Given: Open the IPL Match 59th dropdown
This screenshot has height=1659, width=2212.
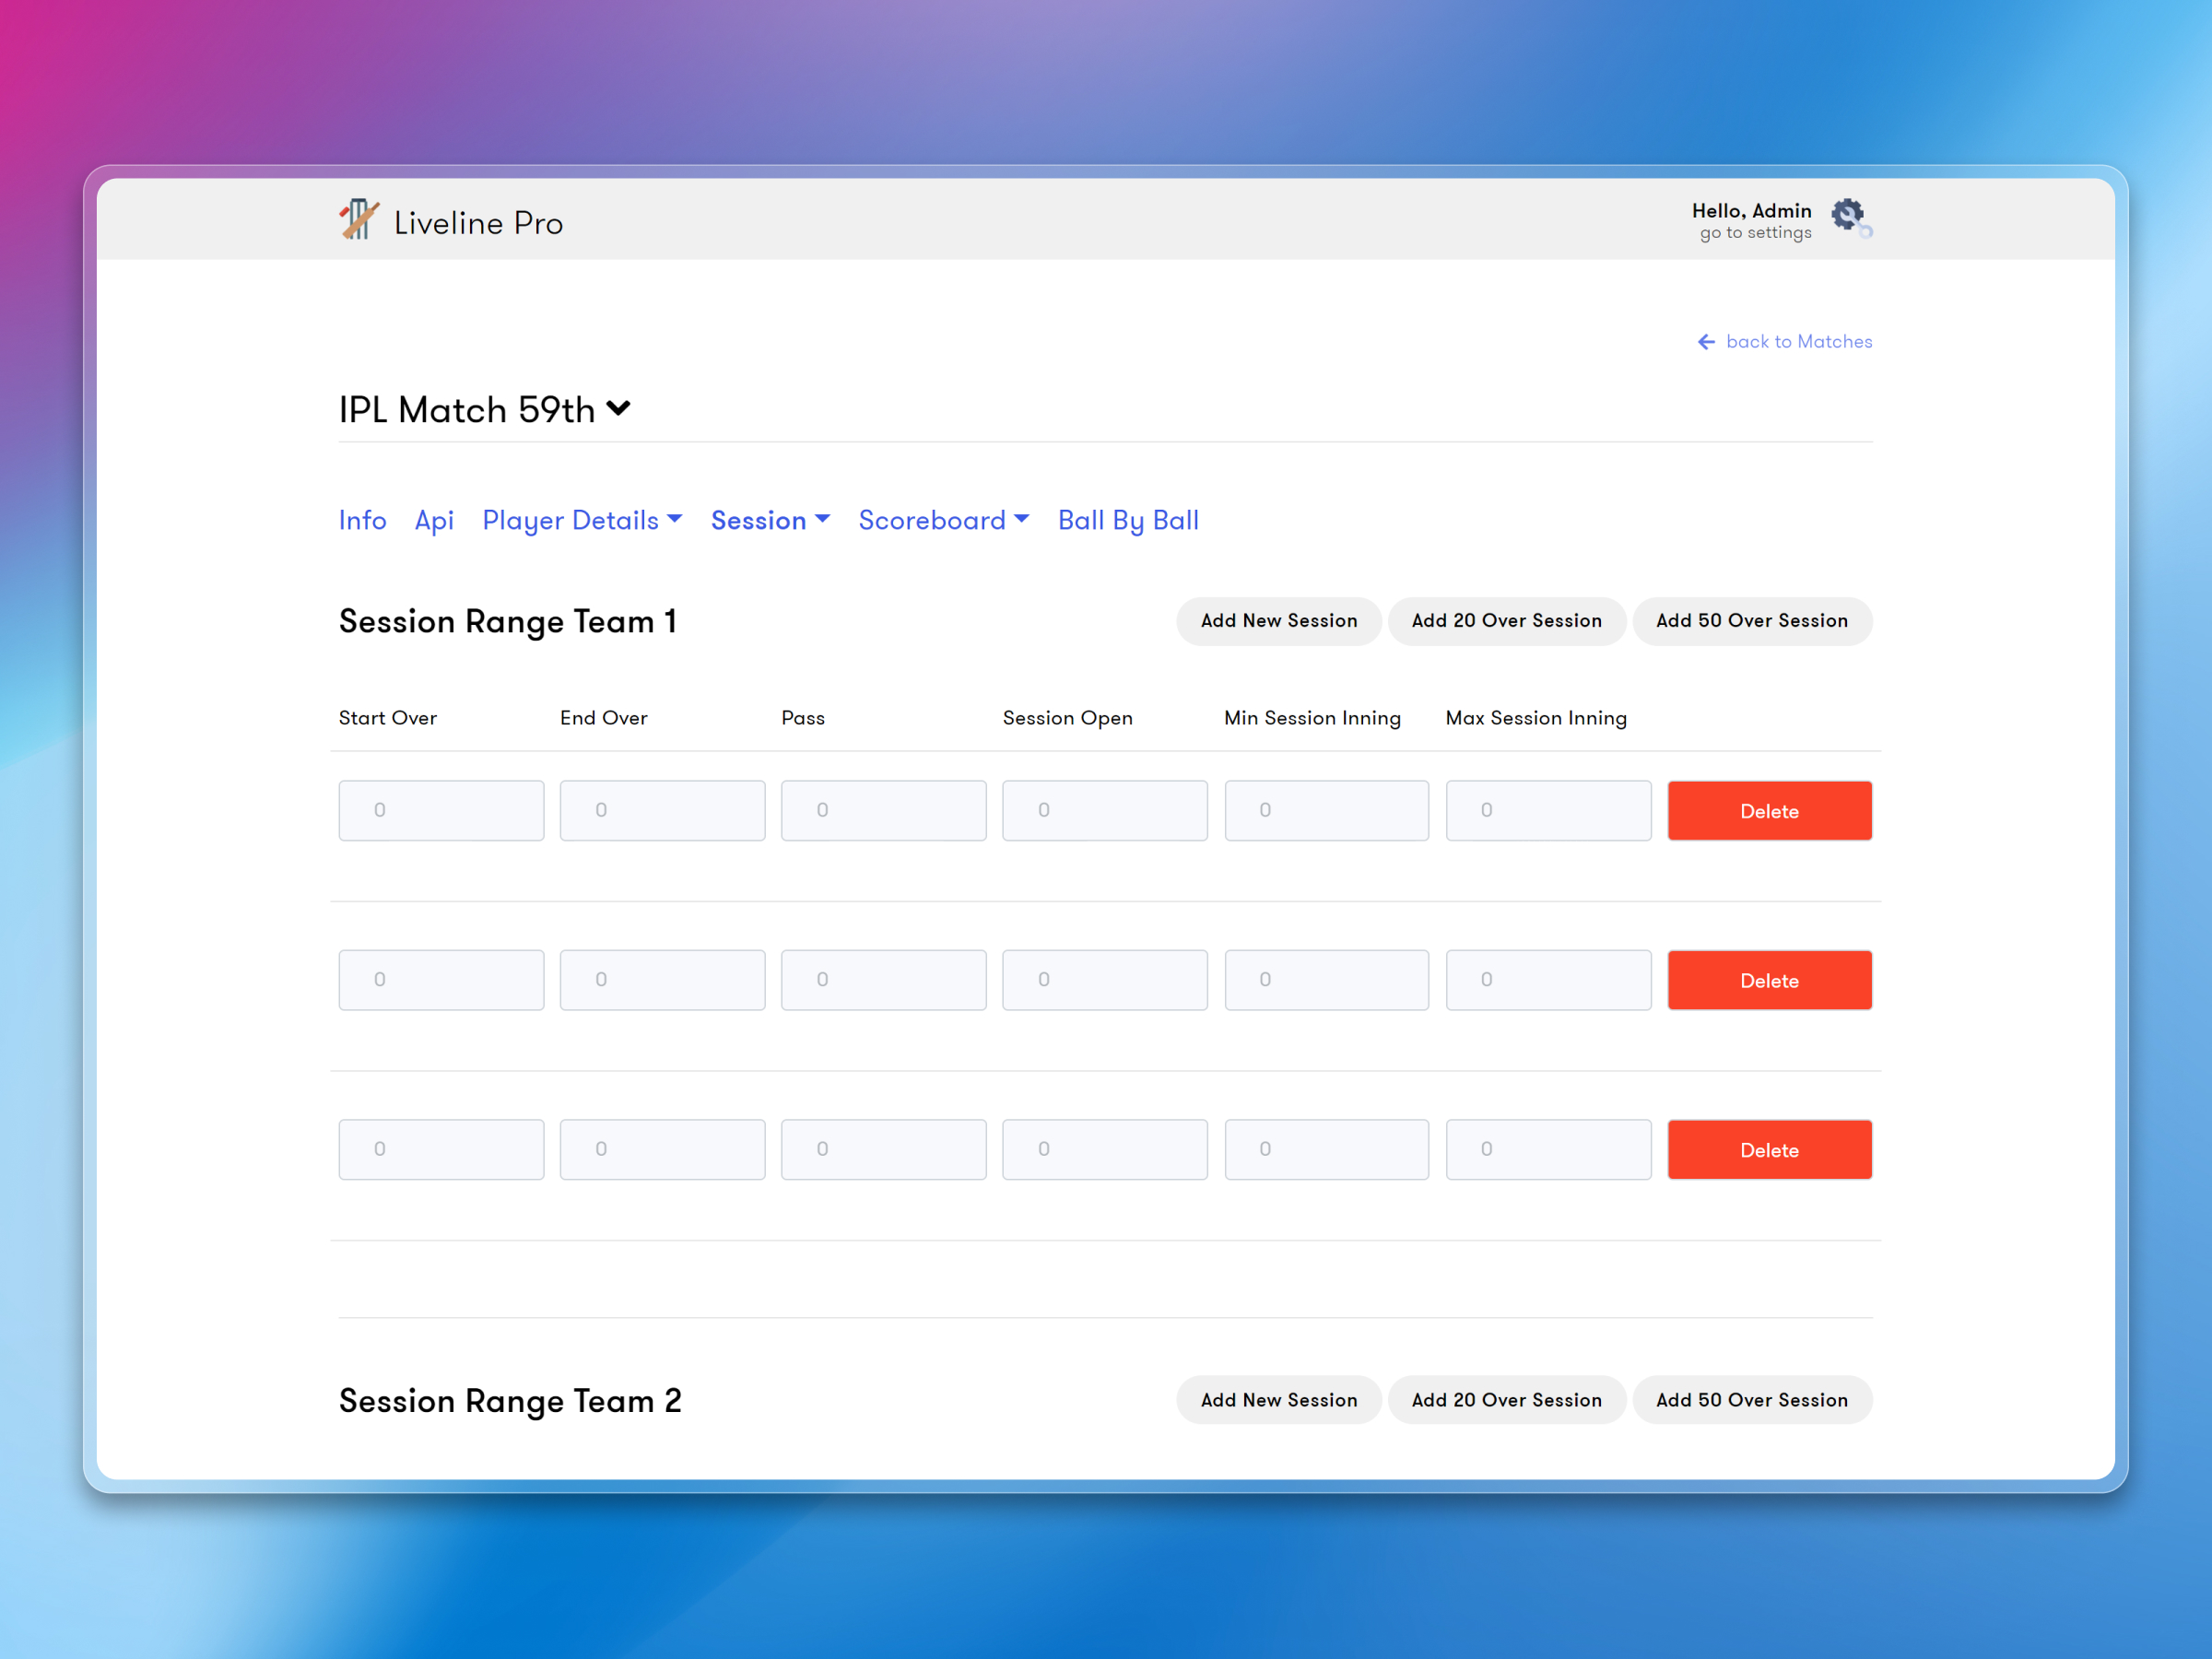Looking at the screenshot, I should pos(618,408).
